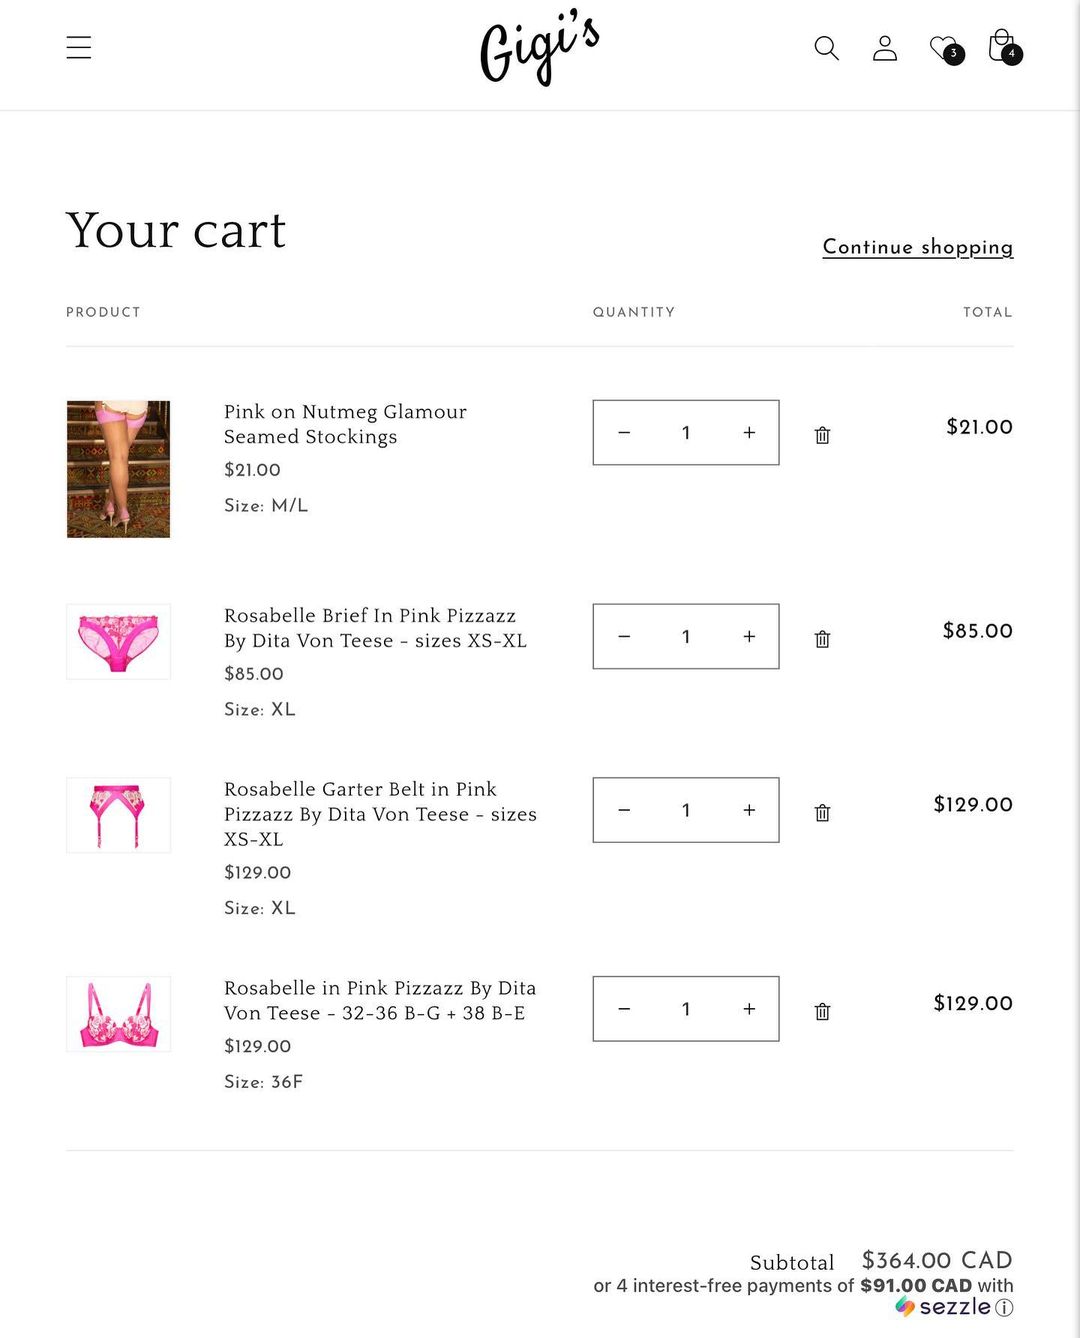Remove Glamour Seamed Stockings with trash icon
This screenshot has width=1080, height=1338.
(822, 435)
